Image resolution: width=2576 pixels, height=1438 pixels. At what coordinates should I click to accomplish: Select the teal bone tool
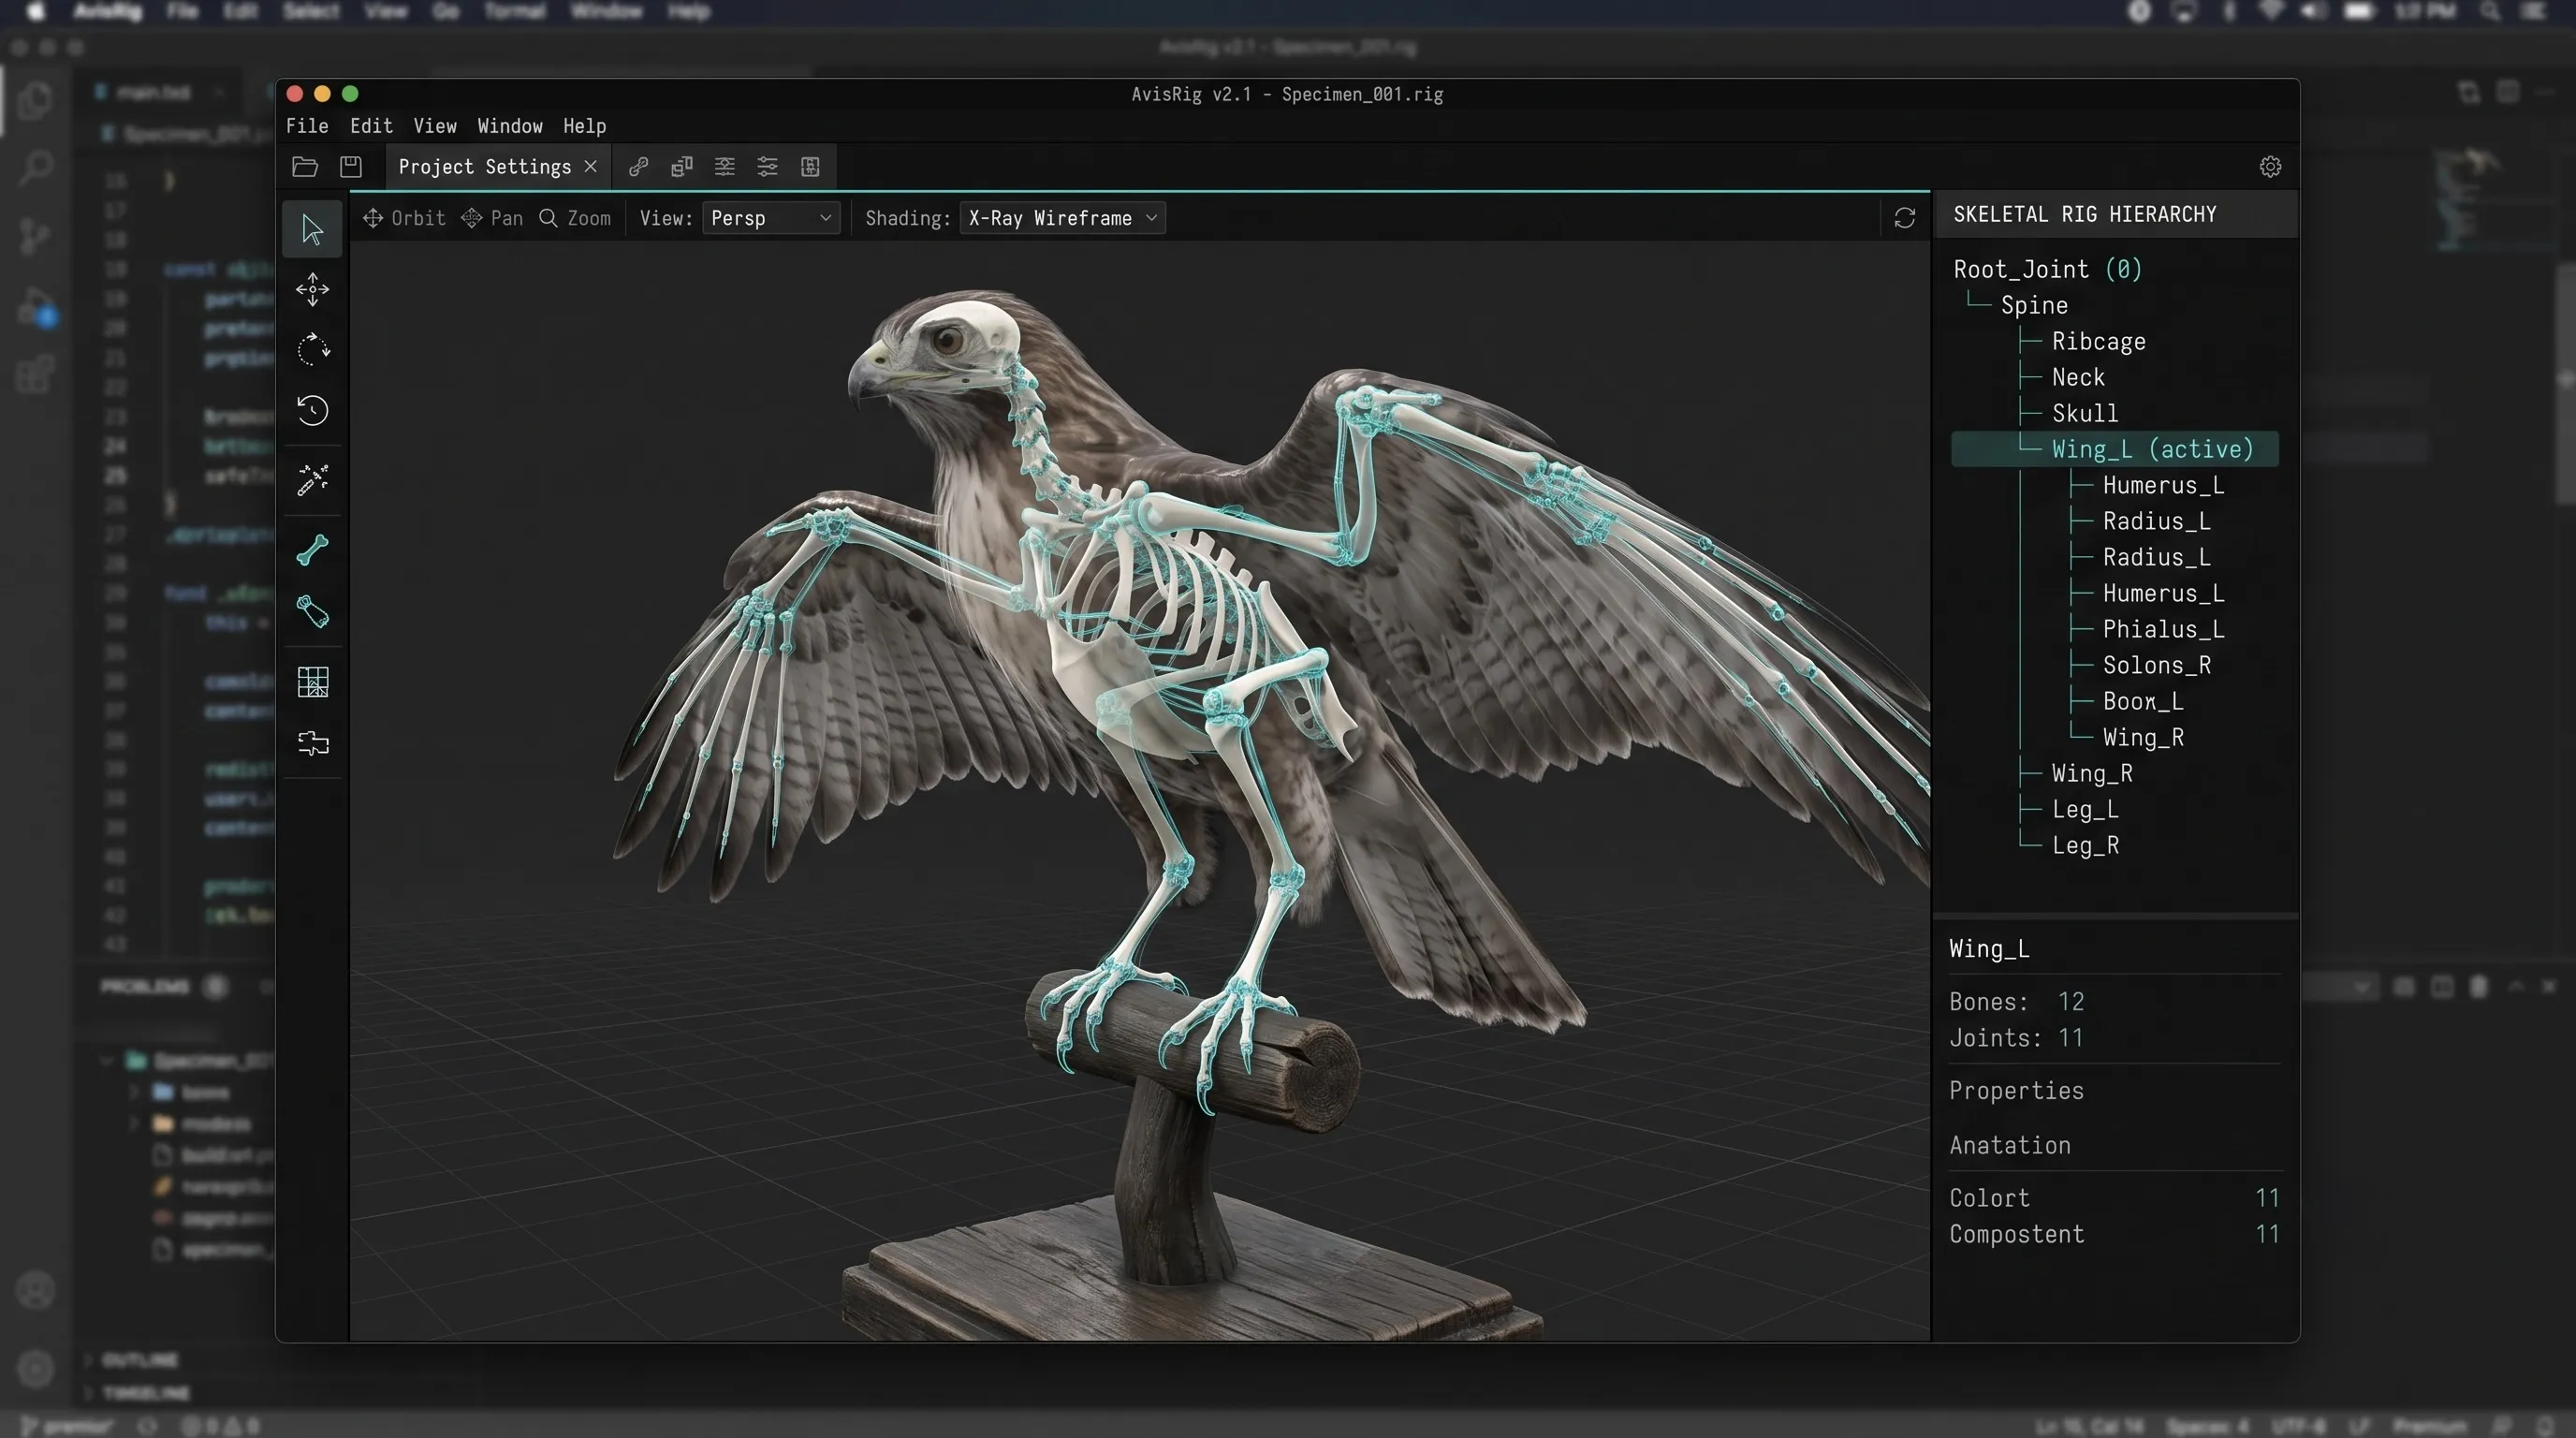pos(312,550)
